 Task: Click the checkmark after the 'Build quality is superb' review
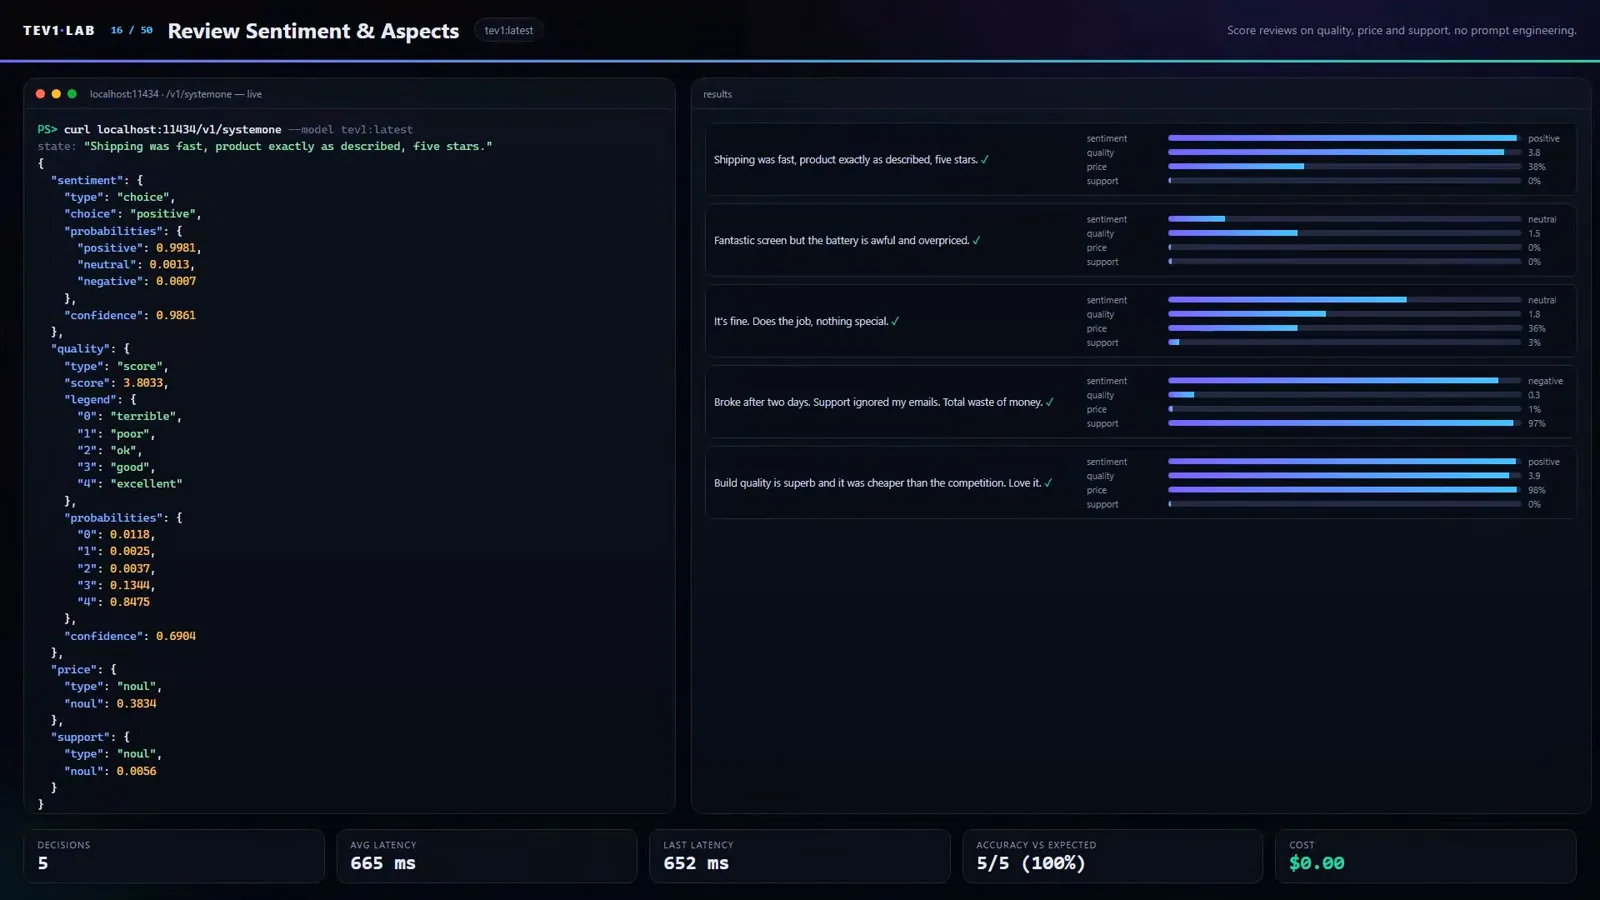tap(1048, 483)
